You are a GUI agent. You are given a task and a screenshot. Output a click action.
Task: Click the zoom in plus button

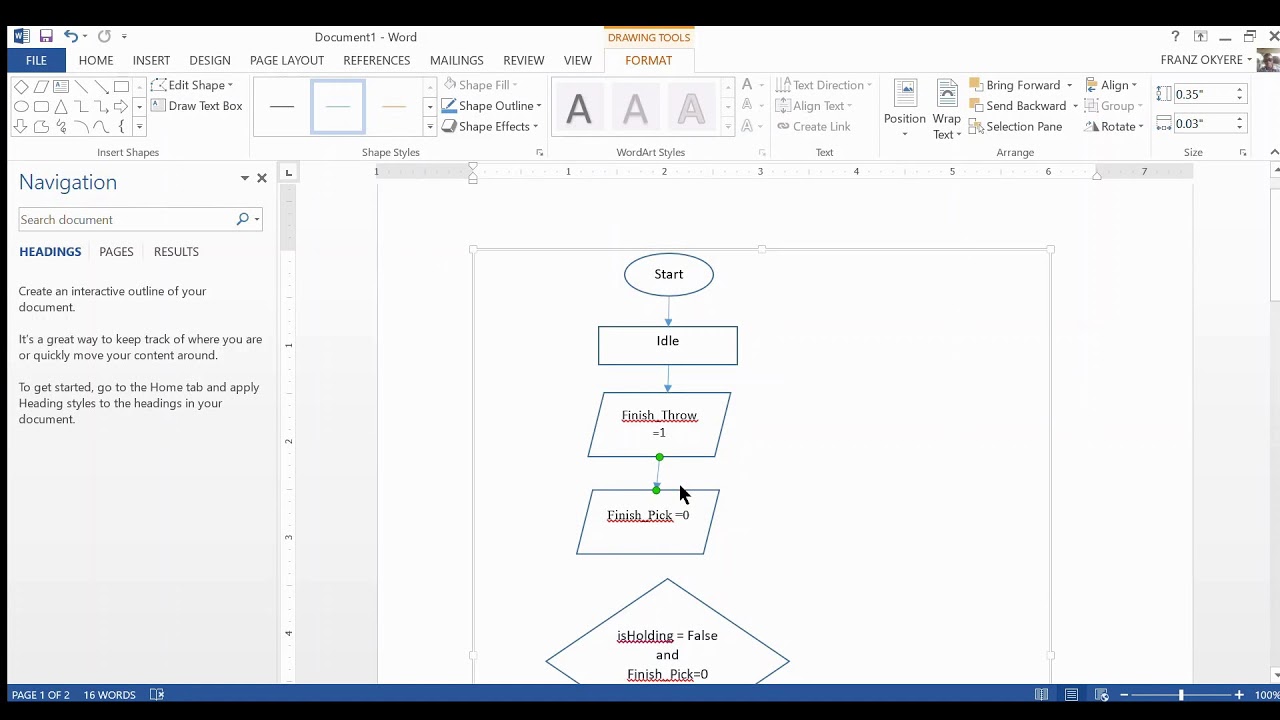tap(1239, 695)
